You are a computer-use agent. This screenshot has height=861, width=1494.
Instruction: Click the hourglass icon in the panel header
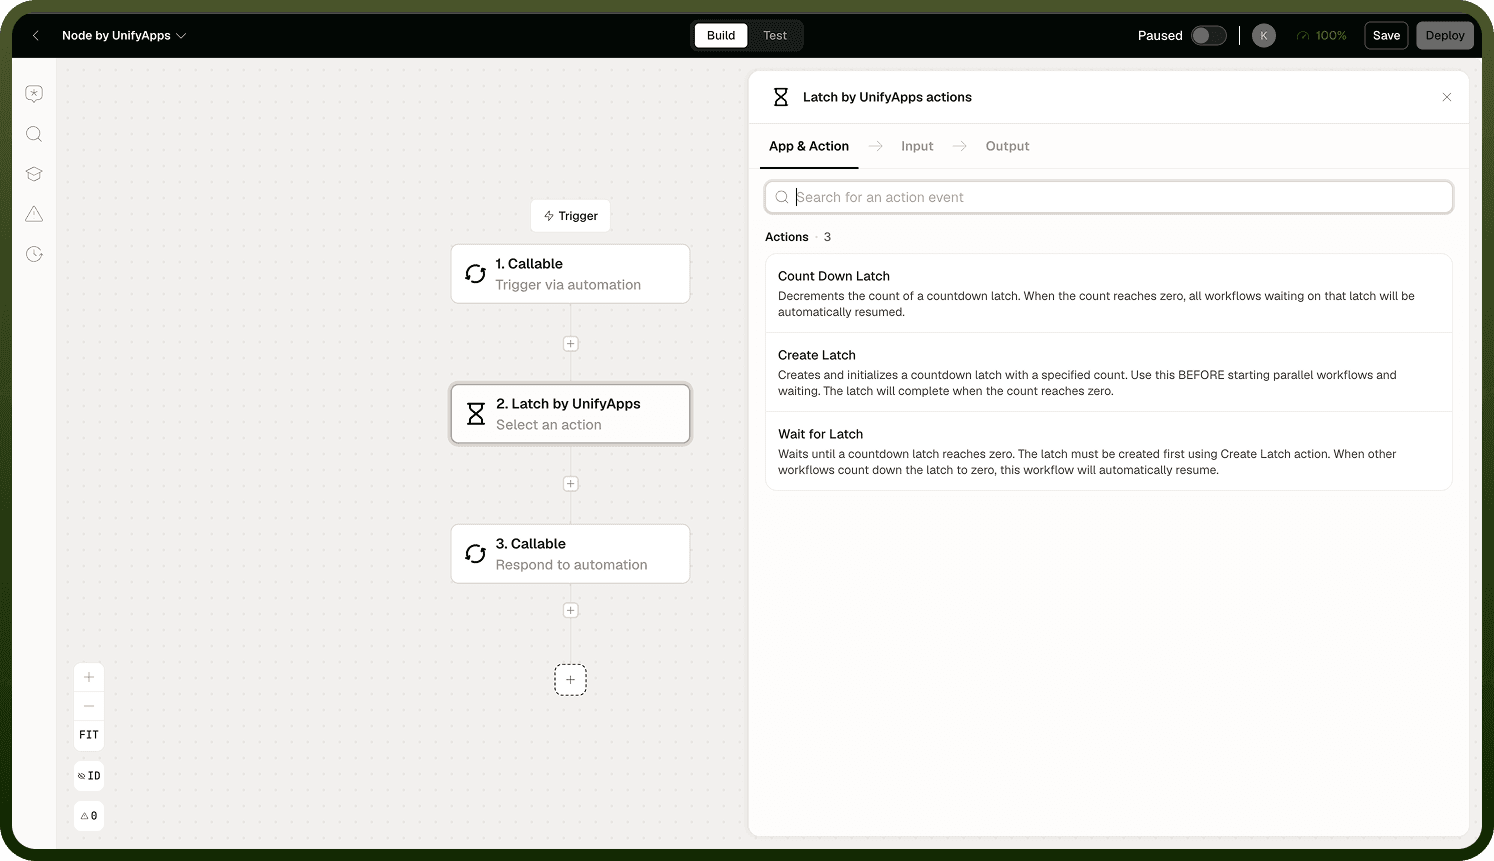tap(781, 97)
